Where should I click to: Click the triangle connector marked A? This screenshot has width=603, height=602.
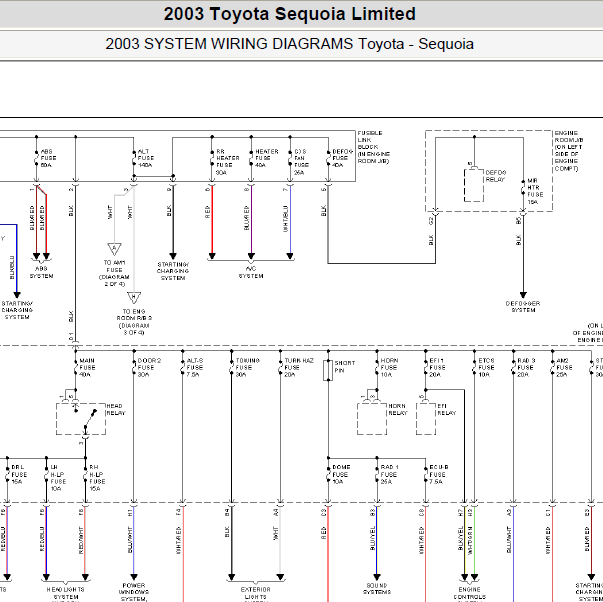click(114, 248)
